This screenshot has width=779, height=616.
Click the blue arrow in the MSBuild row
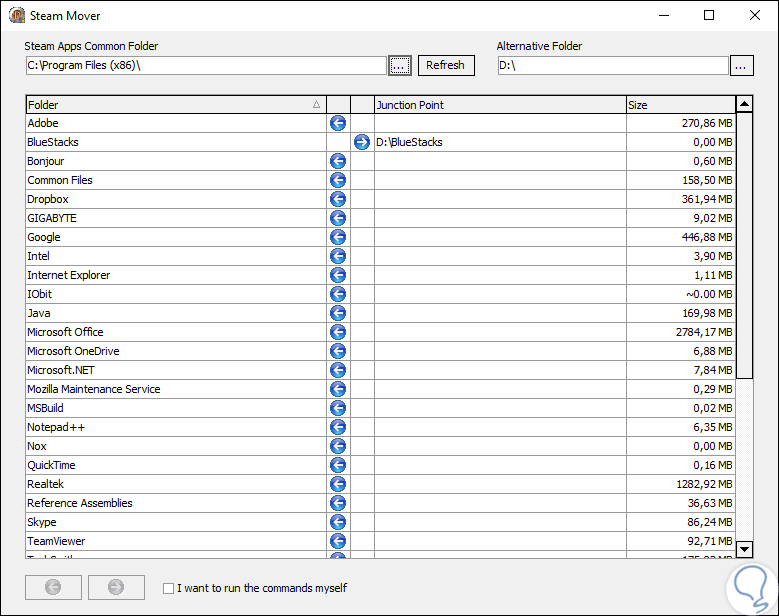point(338,408)
